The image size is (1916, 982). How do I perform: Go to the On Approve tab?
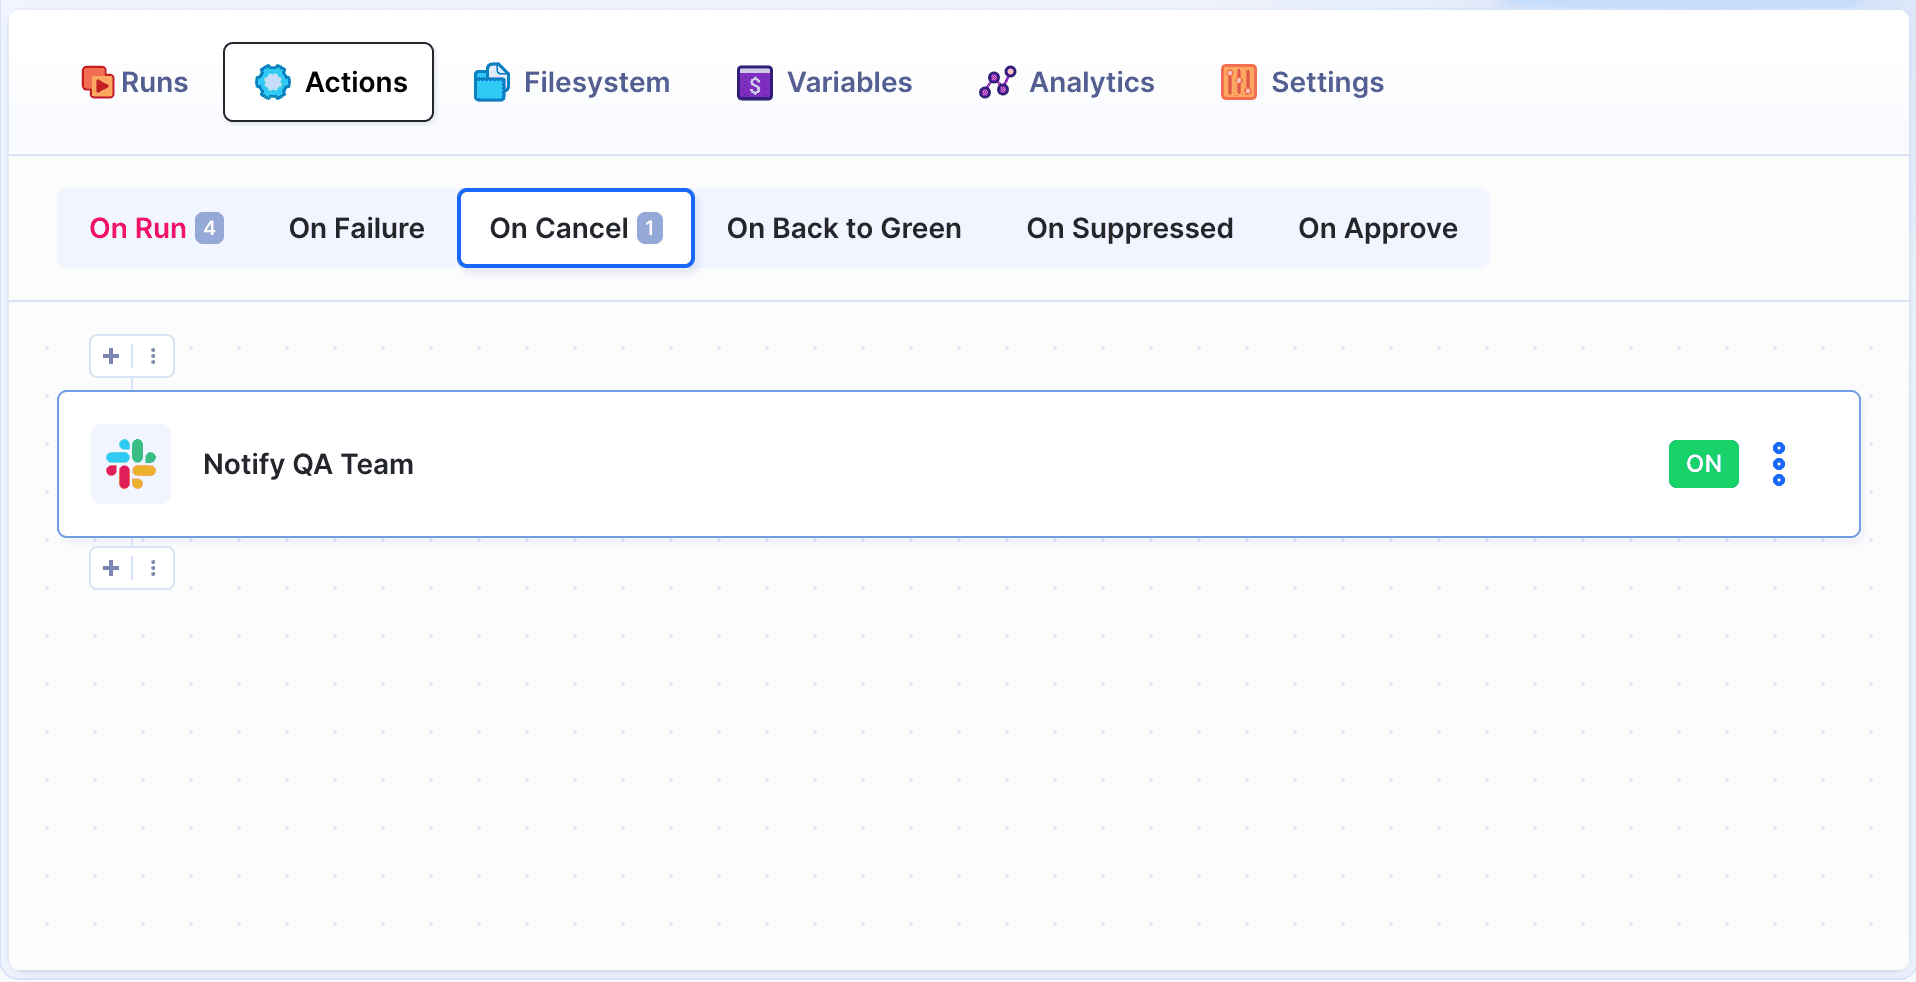point(1378,228)
